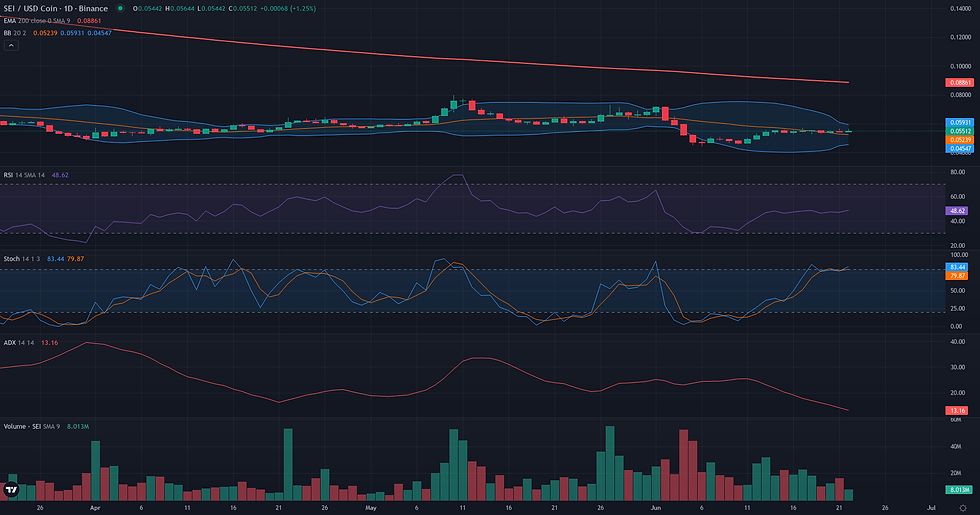Click the blue 83.44 Stoch axis tag
Viewport: 980px width, 515px height.
click(957, 267)
